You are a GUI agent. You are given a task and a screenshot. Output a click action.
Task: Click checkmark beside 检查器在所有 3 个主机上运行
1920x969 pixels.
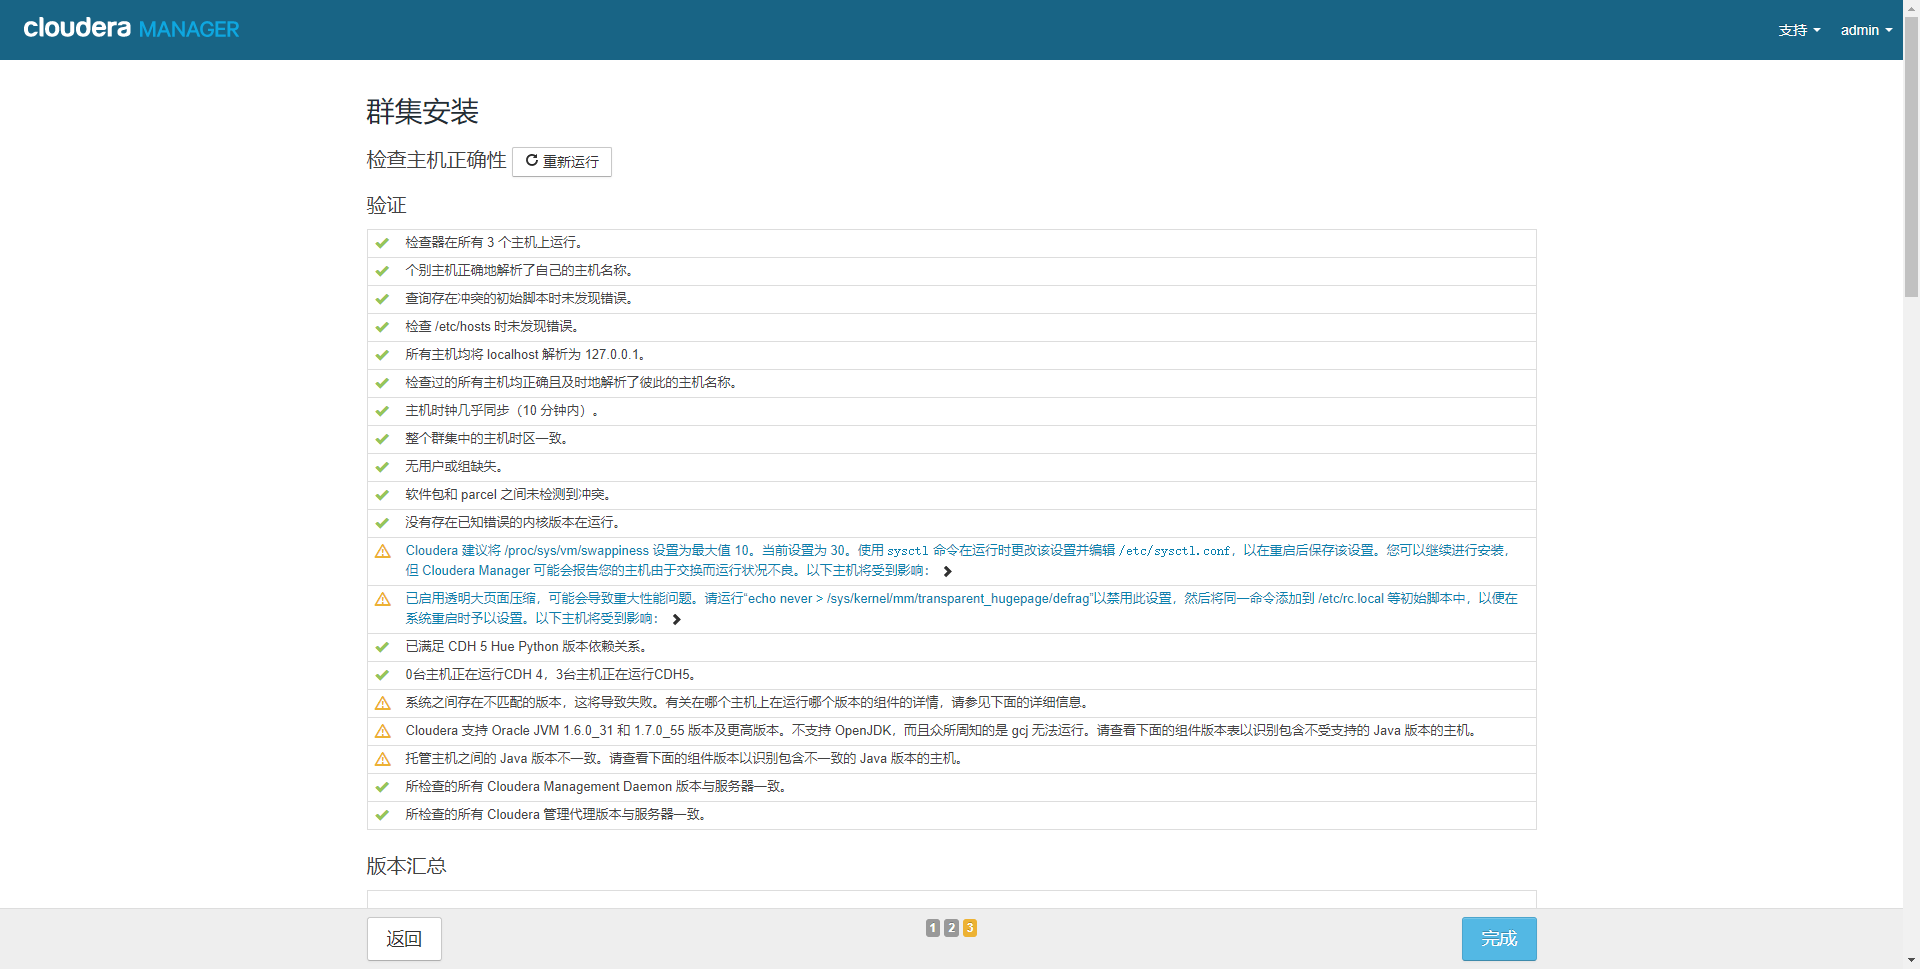coord(382,243)
